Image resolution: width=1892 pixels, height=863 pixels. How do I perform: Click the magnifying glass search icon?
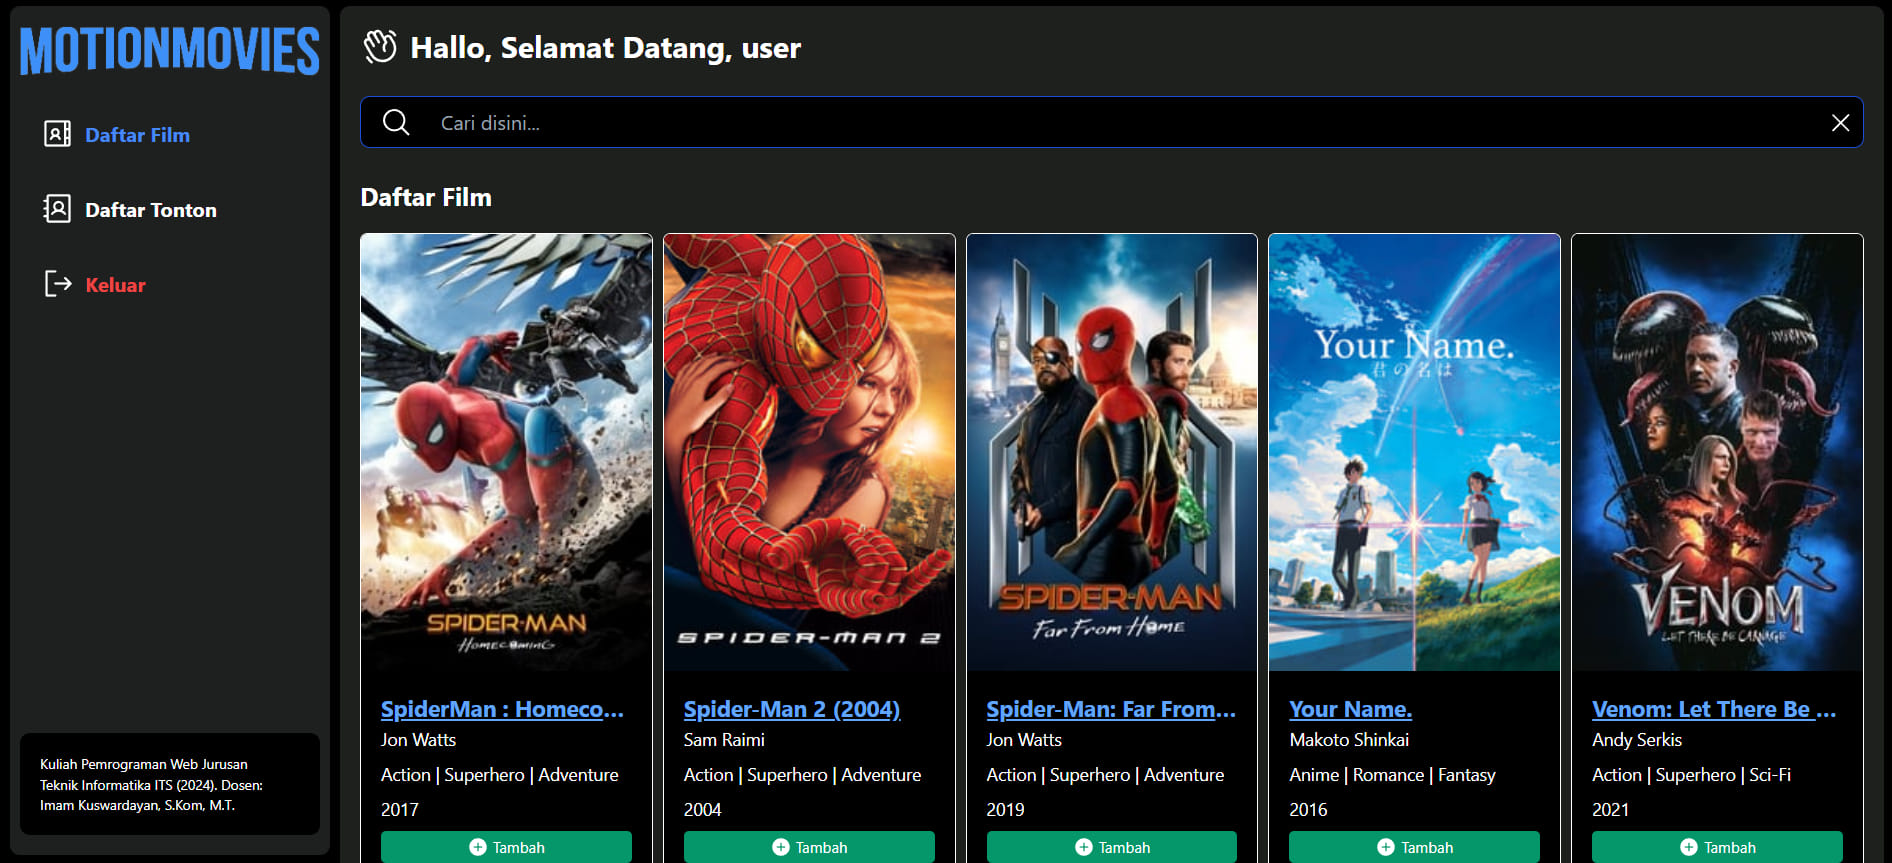click(396, 122)
